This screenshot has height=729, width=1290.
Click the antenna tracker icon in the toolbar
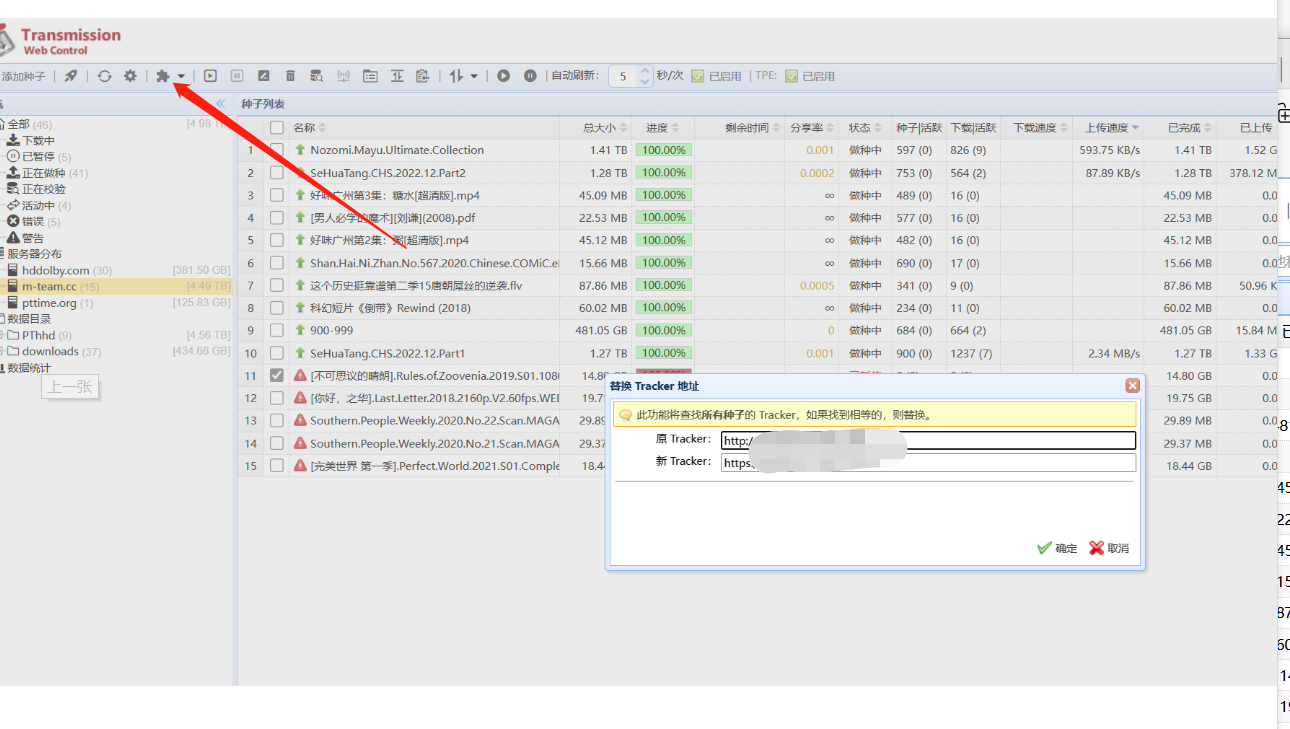click(x=343, y=76)
